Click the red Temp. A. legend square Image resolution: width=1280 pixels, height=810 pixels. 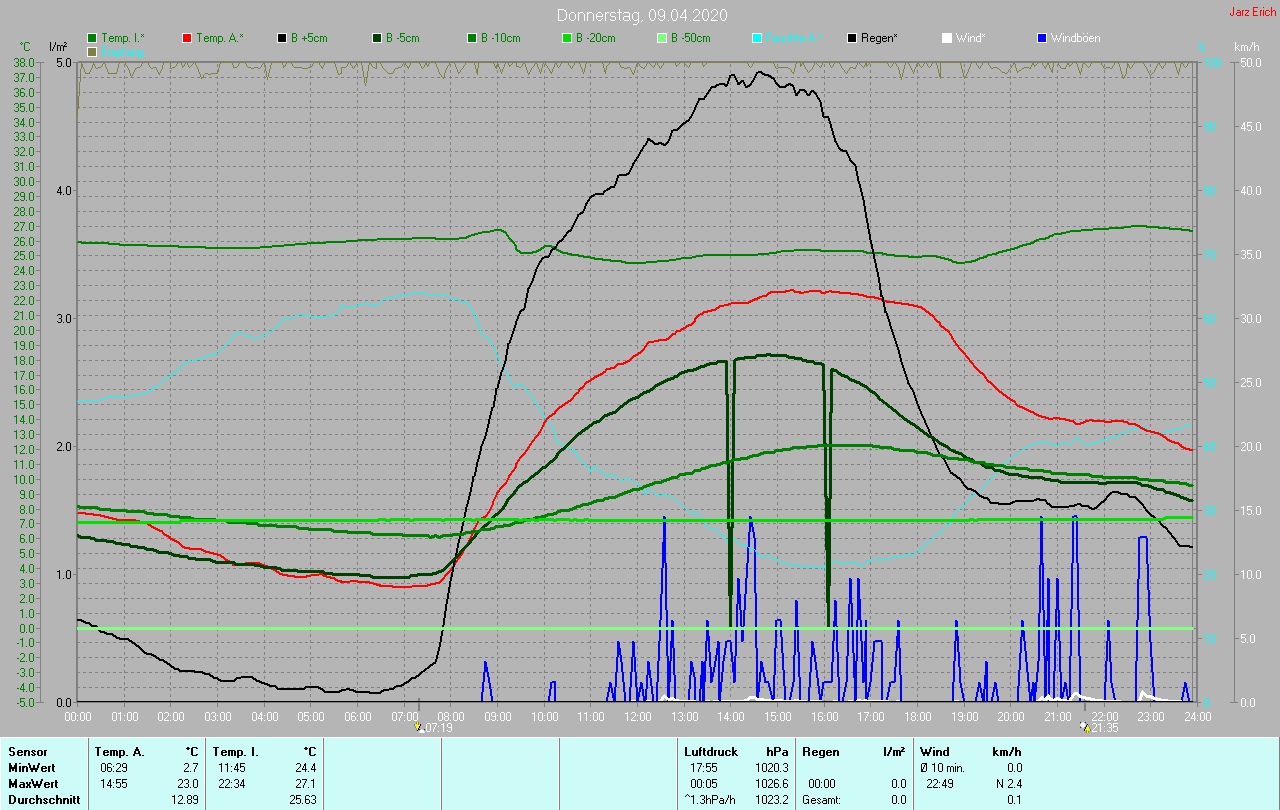pyautogui.click(x=187, y=38)
